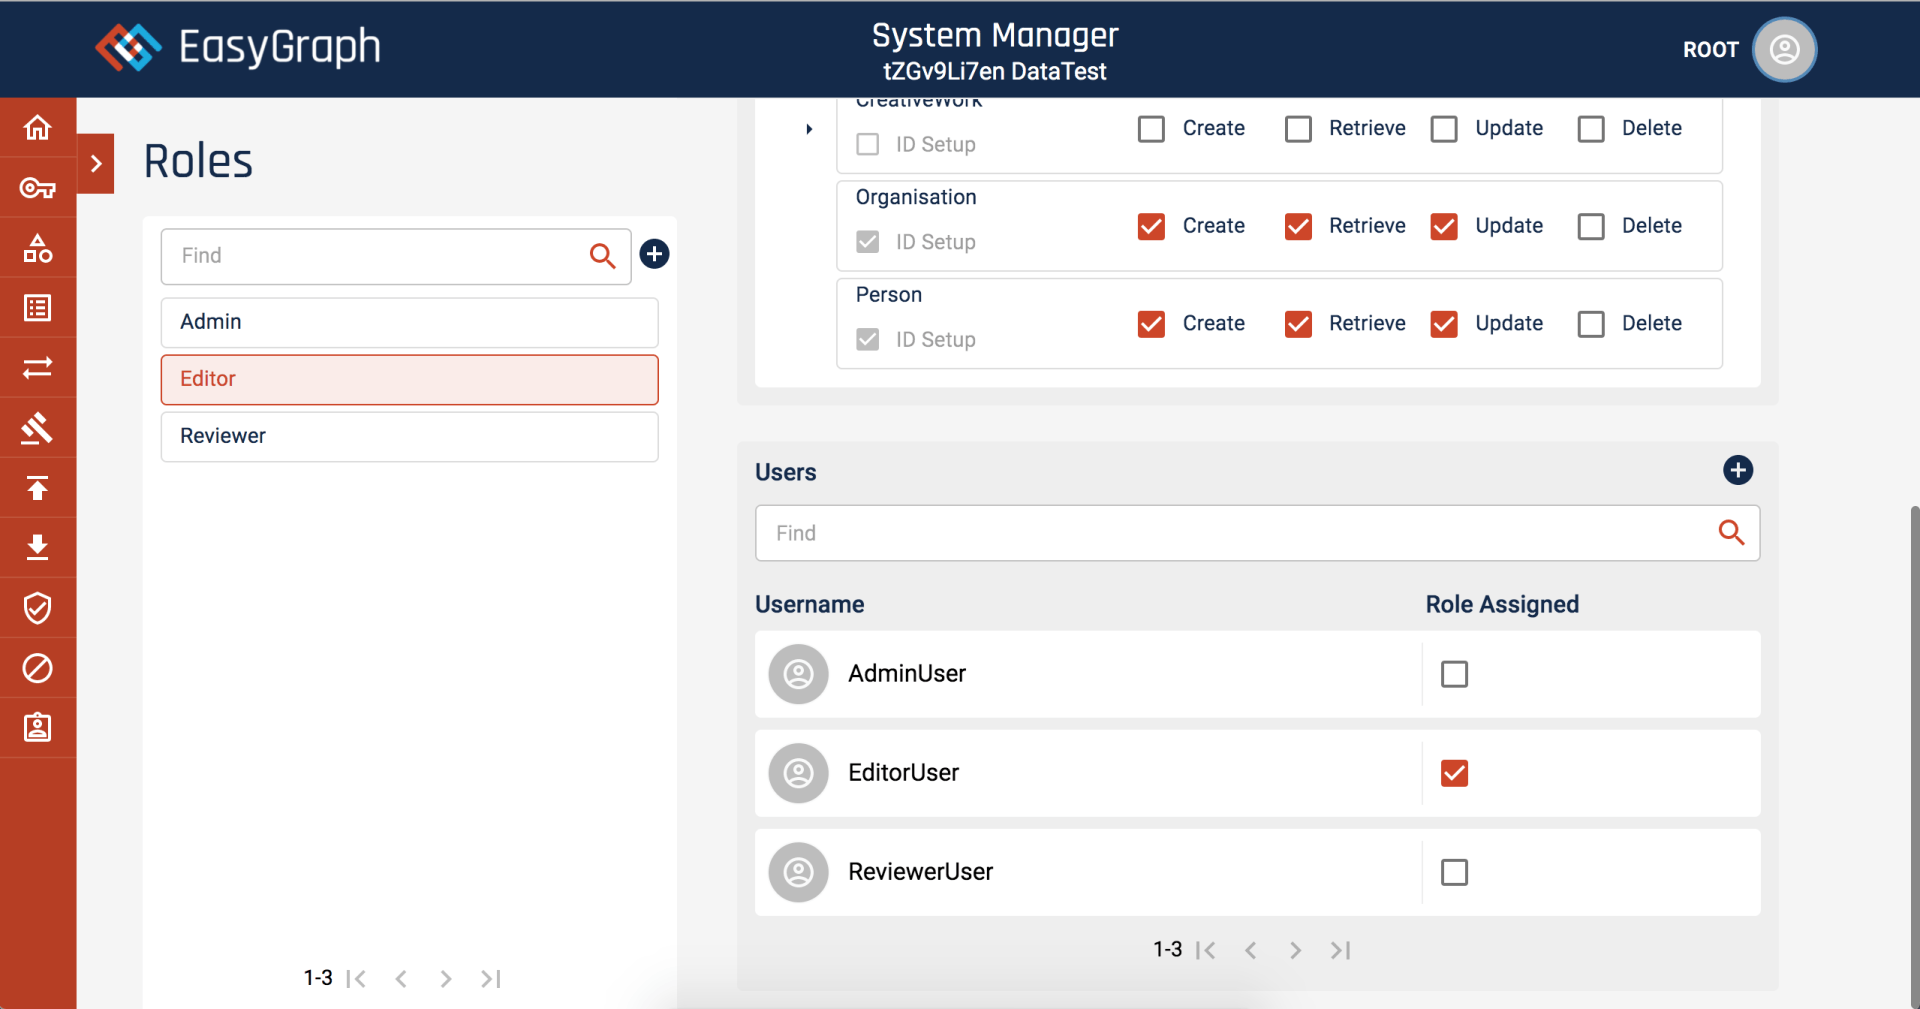
Task: Unassign role from EditorUser
Action: click(x=1454, y=773)
